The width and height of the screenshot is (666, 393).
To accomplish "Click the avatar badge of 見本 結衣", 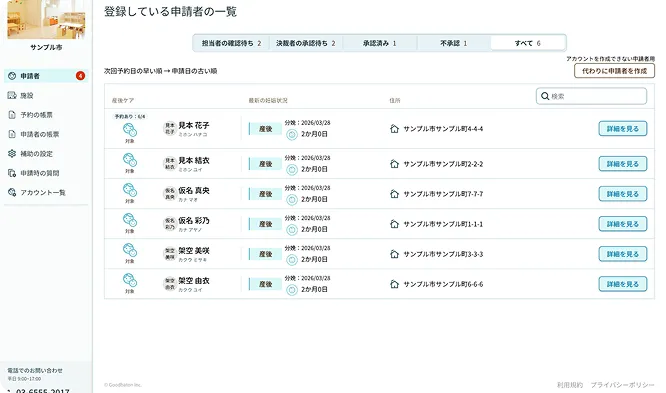I will point(170,164).
